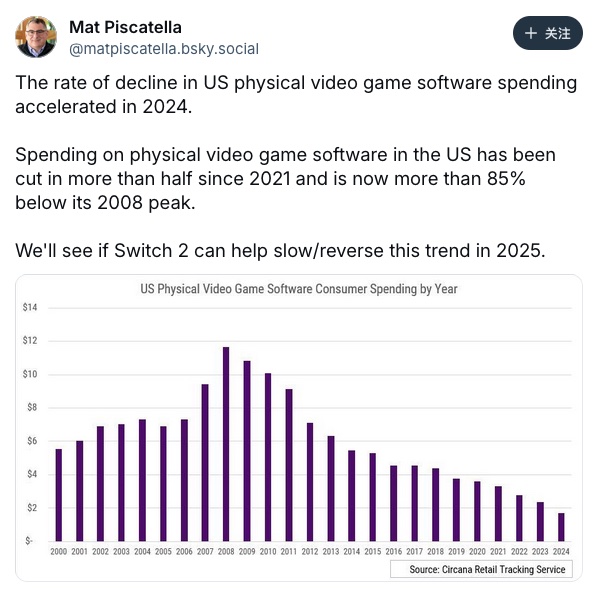Follow Mat Piscatella with the 关注 button

[548, 33]
